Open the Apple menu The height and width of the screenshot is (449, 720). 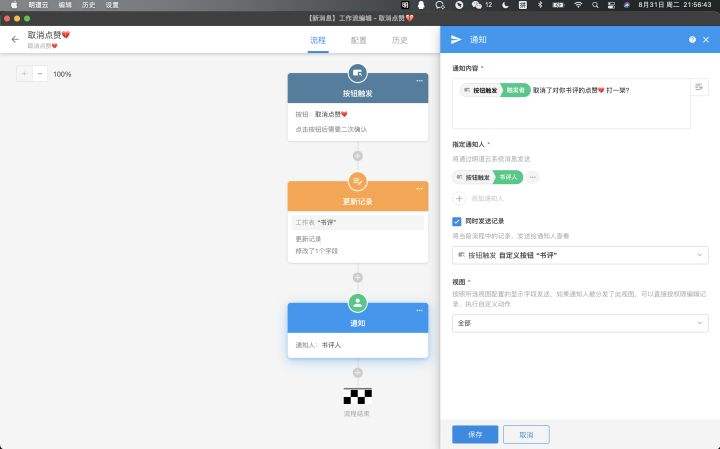click(14, 5)
